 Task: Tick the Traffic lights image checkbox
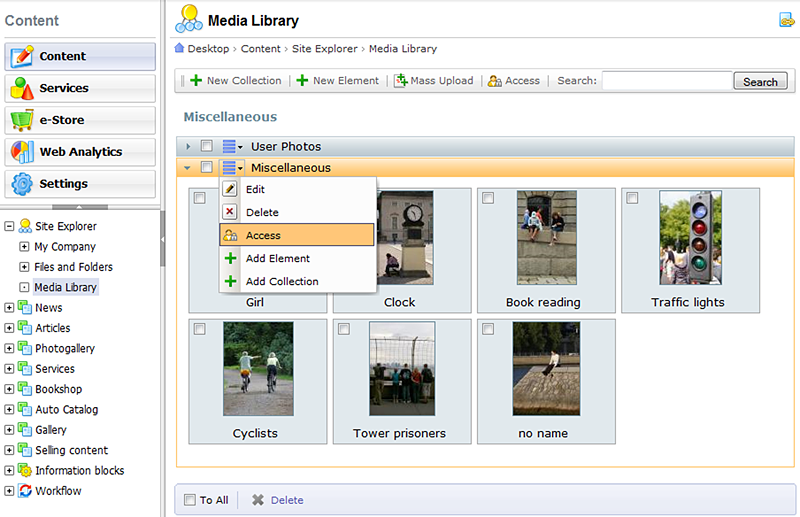(x=632, y=198)
